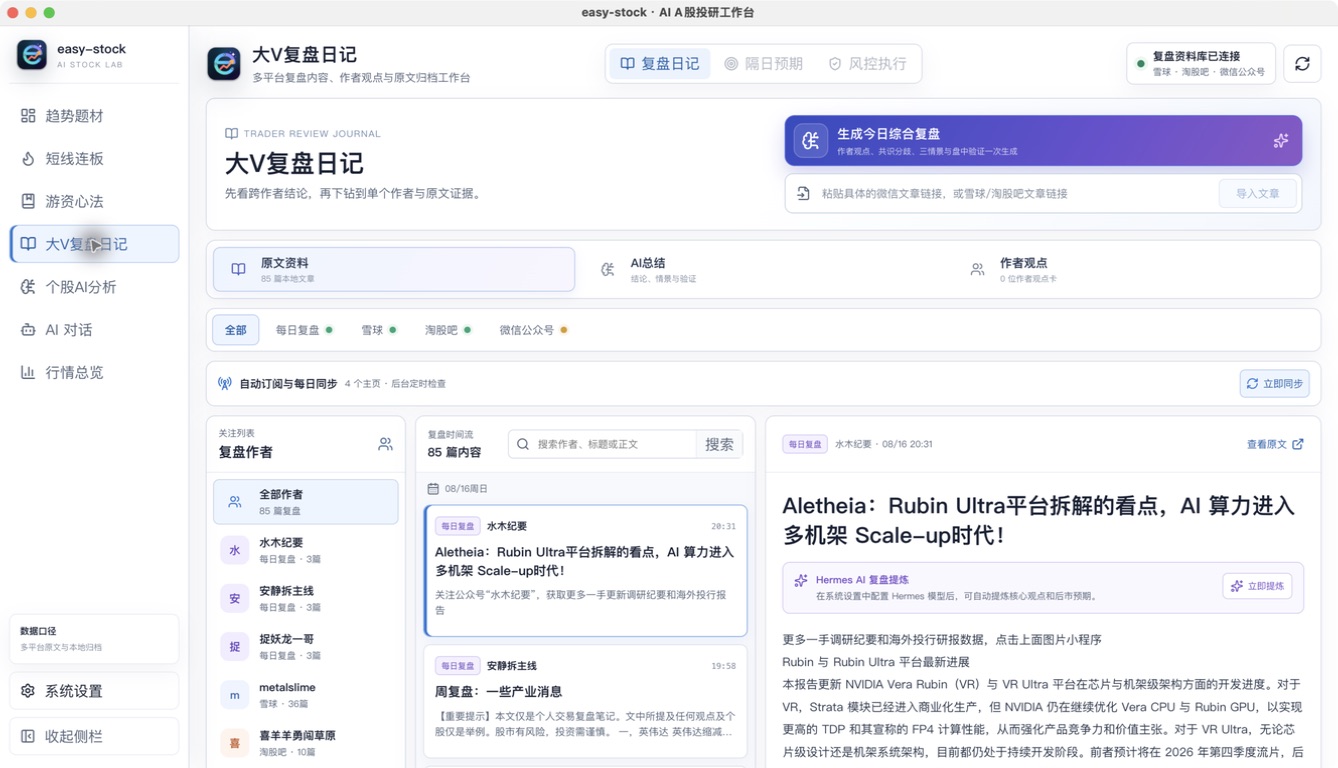
Task: Click the easy-stock logo icon in sidebar
Action: tap(32, 55)
